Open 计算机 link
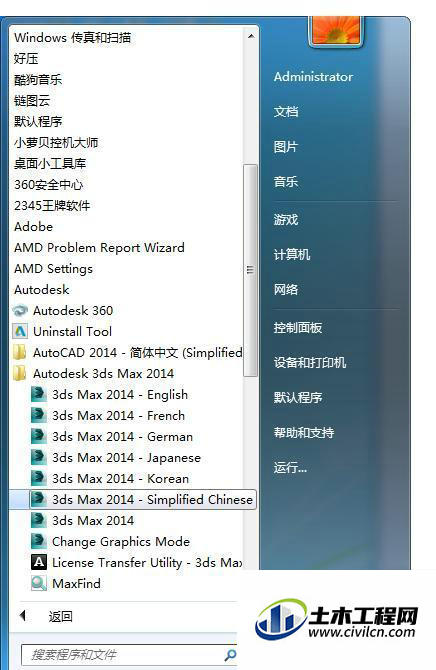The width and height of the screenshot is (436, 670). click(292, 255)
